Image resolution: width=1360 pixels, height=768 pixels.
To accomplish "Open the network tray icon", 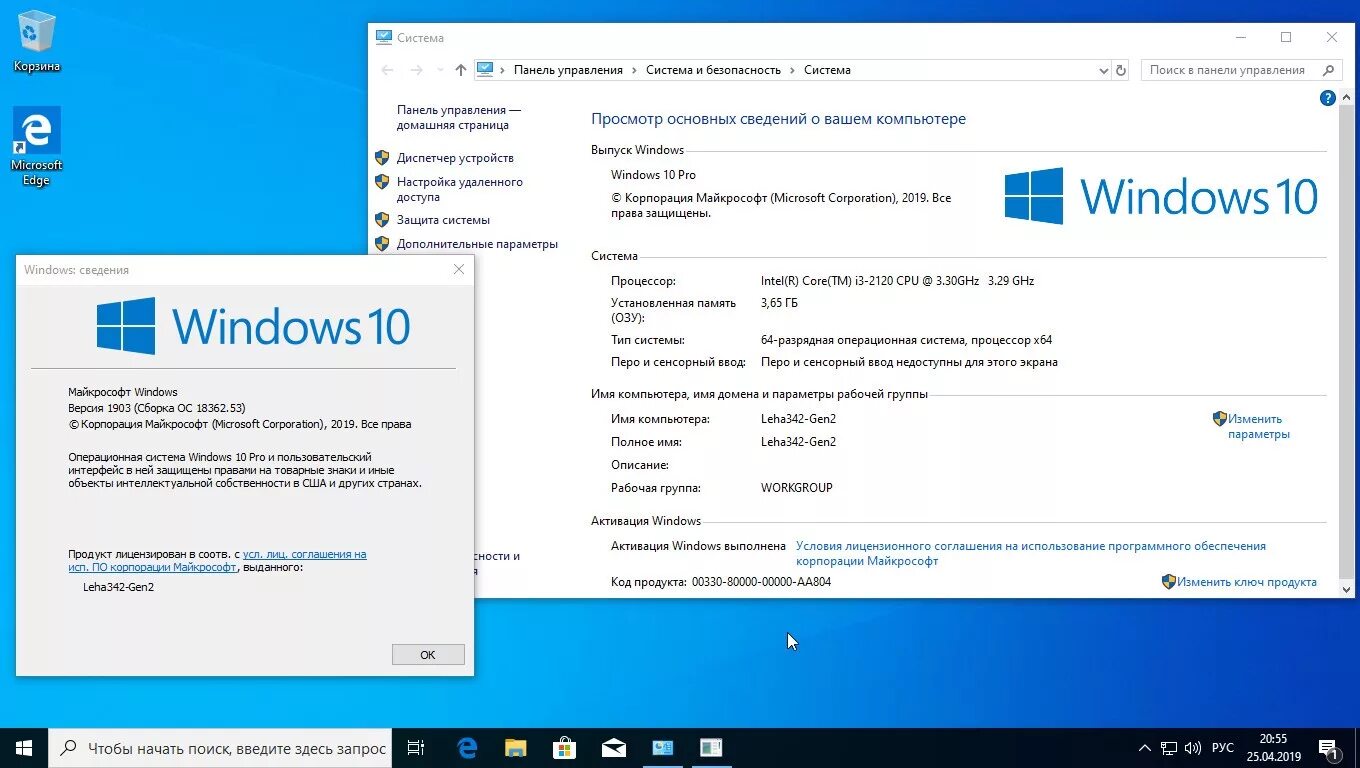I will [x=1169, y=748].
